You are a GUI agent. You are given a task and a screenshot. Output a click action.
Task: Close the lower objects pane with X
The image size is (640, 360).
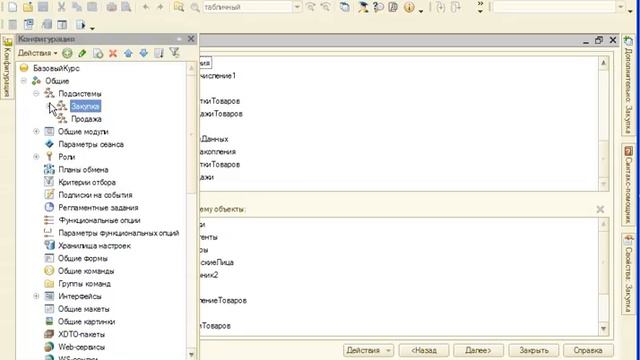(x=600, y=209)
